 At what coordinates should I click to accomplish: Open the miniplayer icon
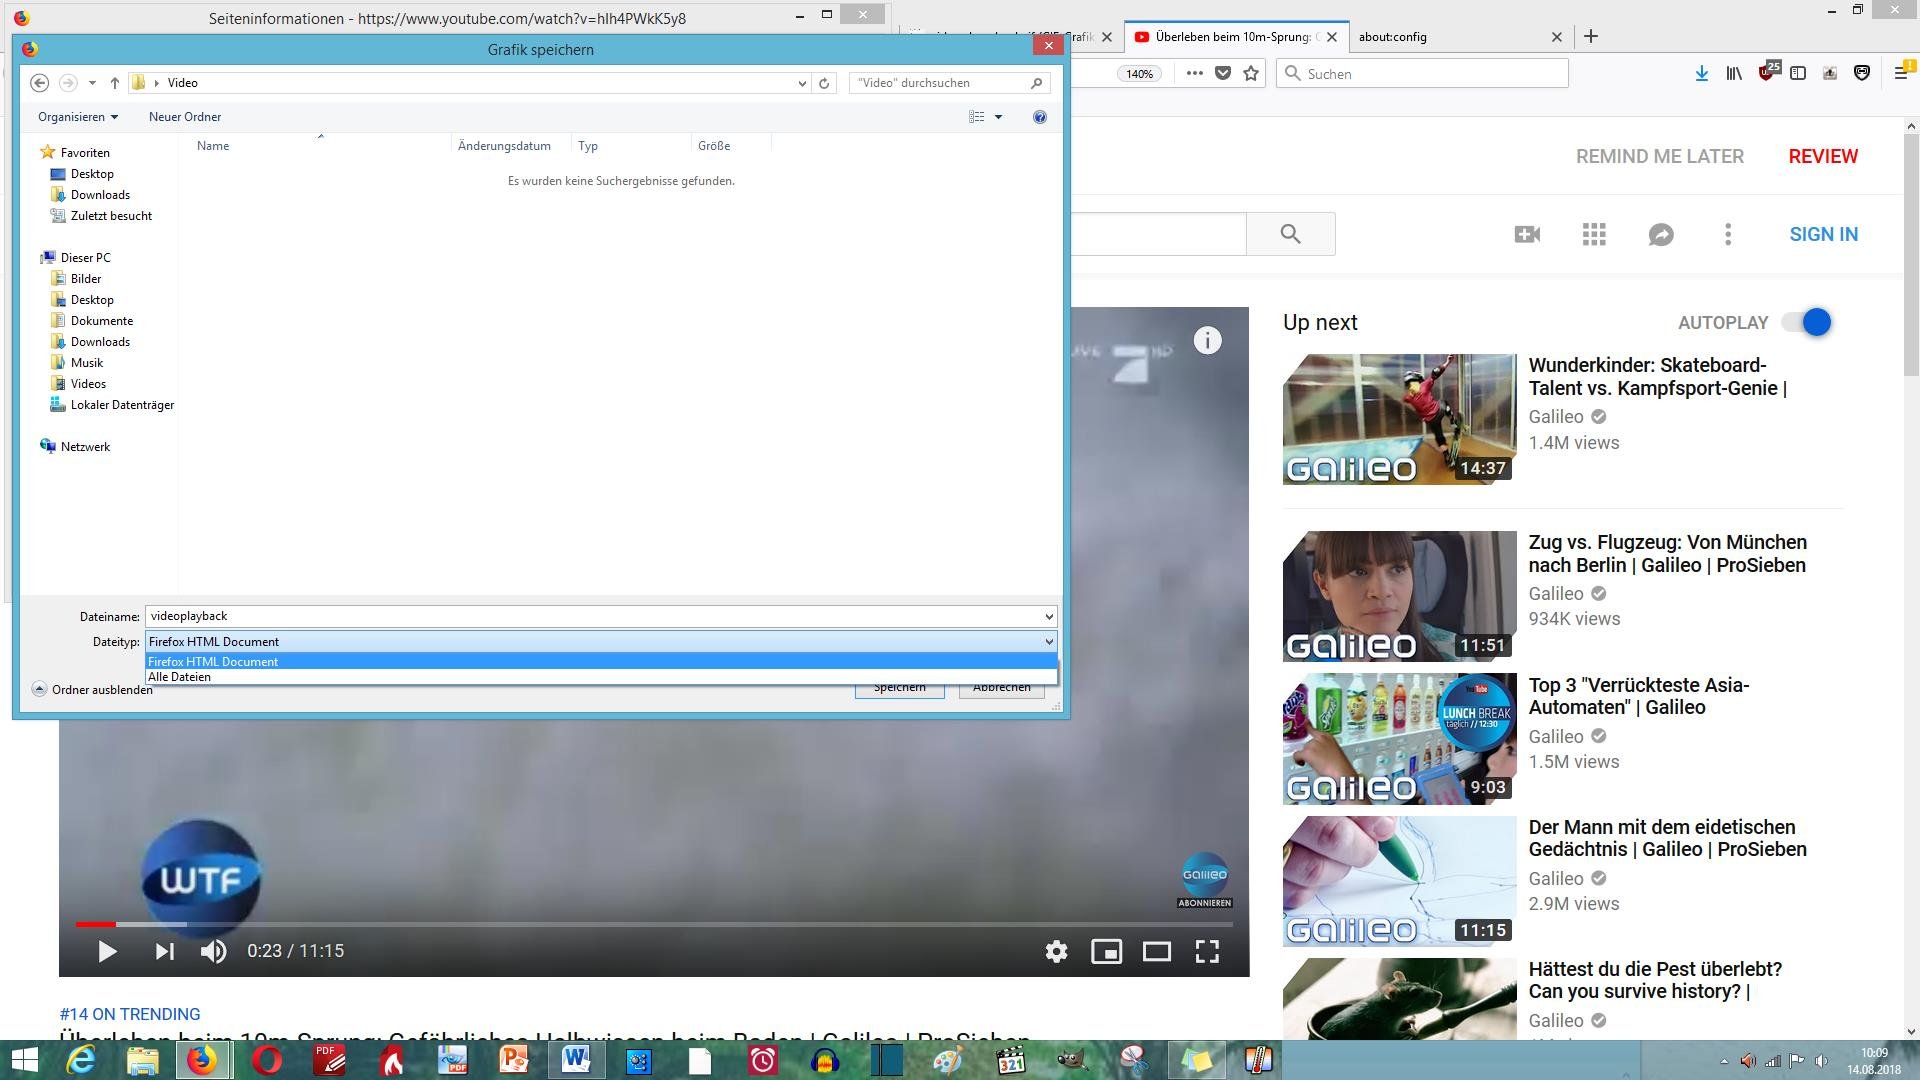1106,951
